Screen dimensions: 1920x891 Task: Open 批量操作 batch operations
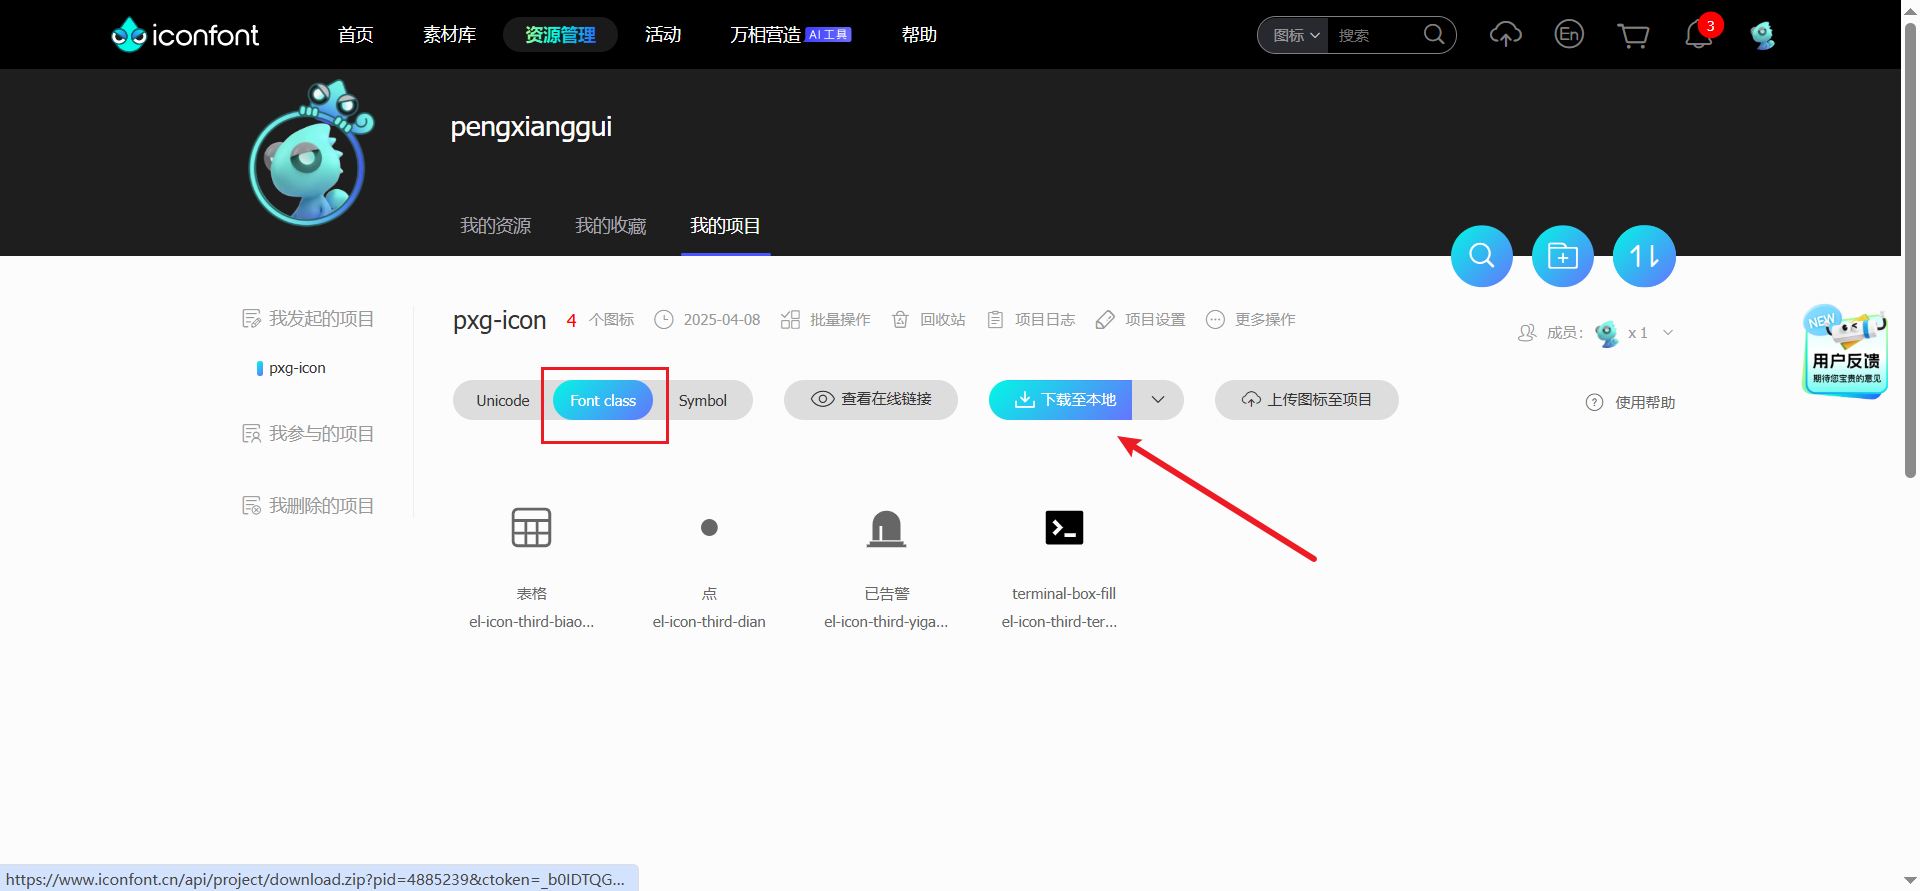[x=826, y=320]
